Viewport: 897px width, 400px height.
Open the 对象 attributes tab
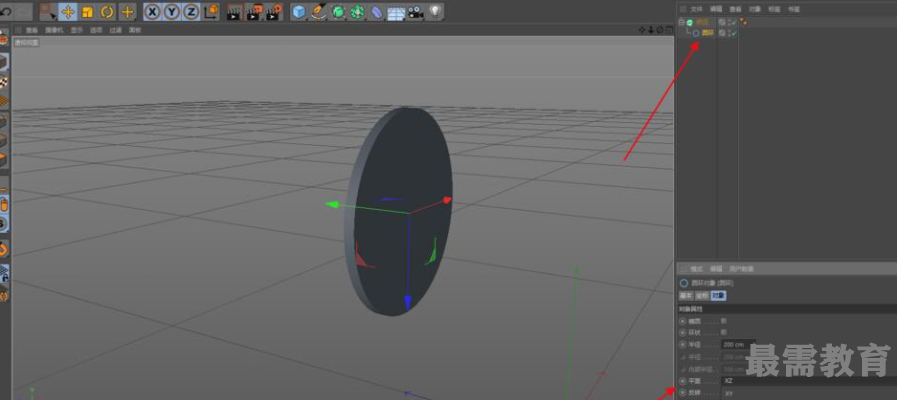tap(719, 295)
